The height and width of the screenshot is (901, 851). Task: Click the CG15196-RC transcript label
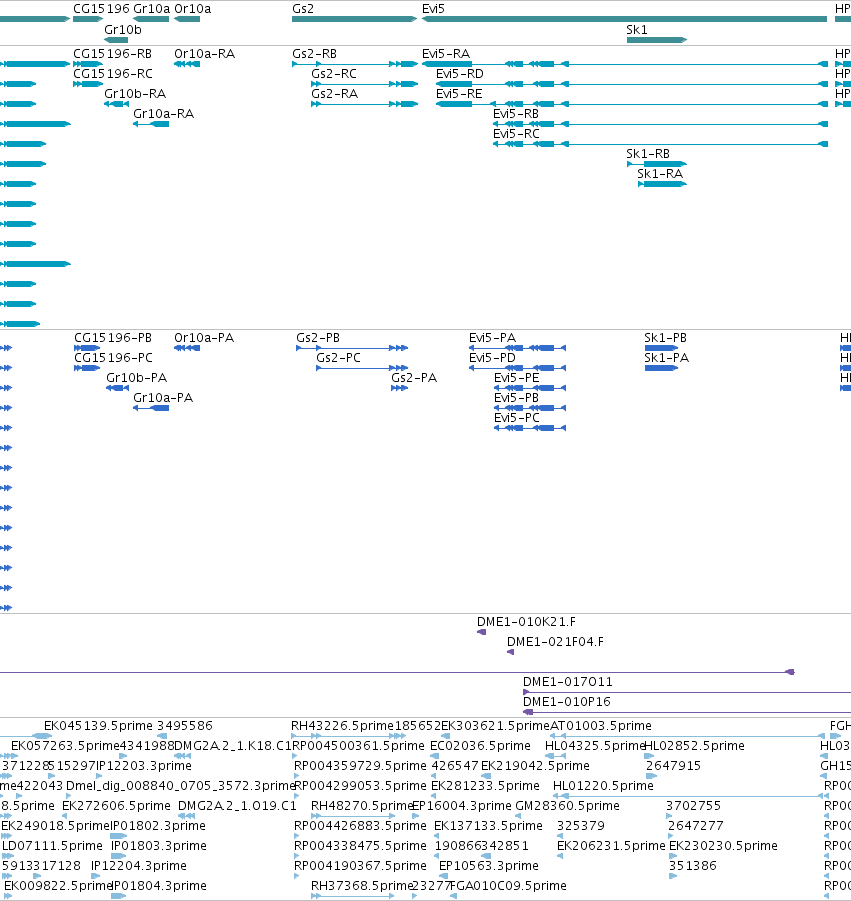point(113,74)
